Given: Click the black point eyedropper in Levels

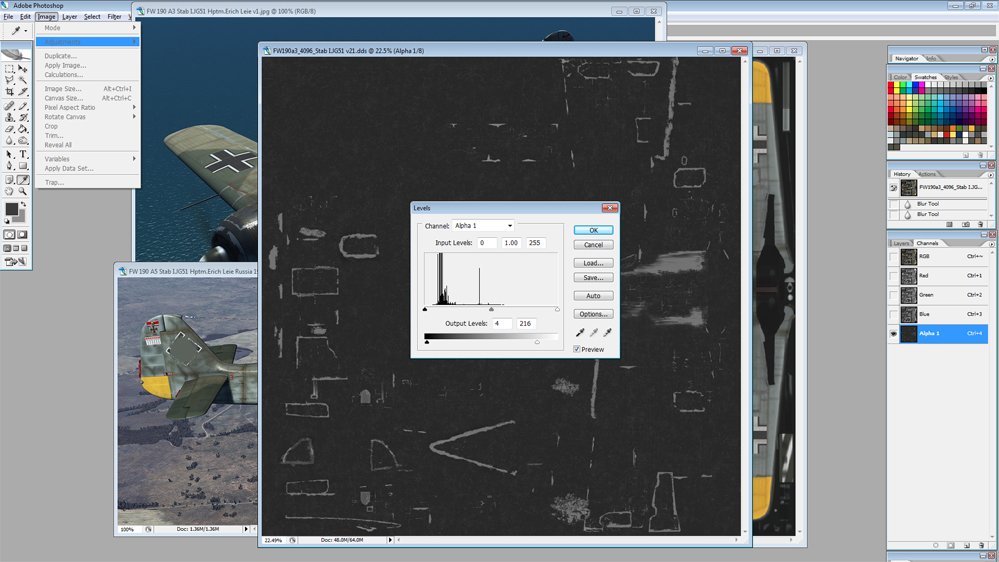Looking at the screenshot, I should tap(579, 332).
